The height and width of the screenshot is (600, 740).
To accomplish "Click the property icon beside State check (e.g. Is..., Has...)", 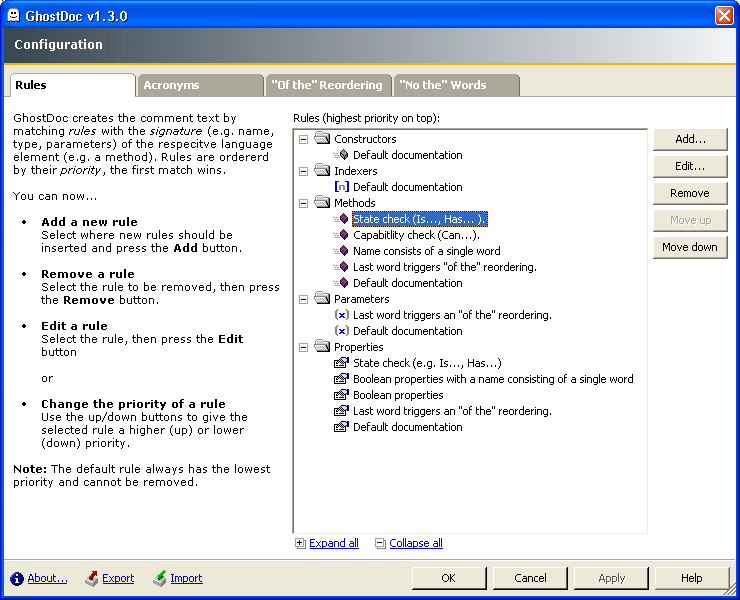I will click(x=341, y=363).
